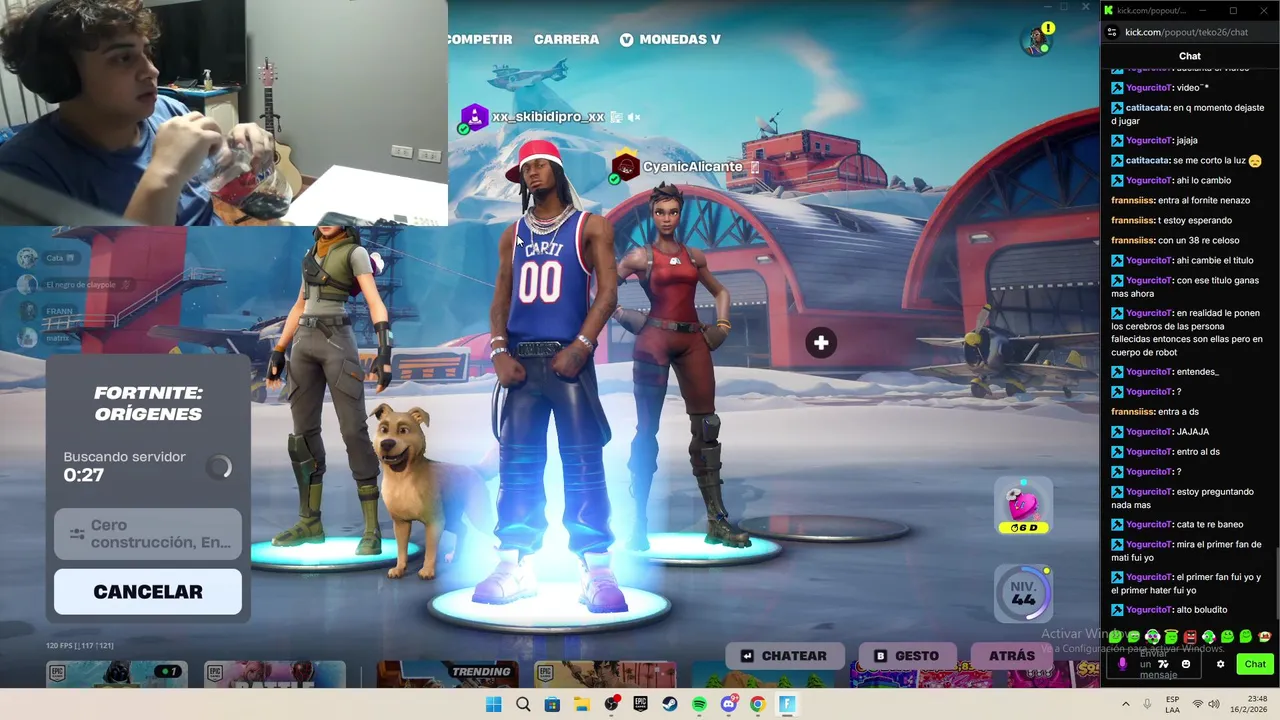Insert the red angry Kick emote
Viewport: 1280px width, 720px height.
1190,637
